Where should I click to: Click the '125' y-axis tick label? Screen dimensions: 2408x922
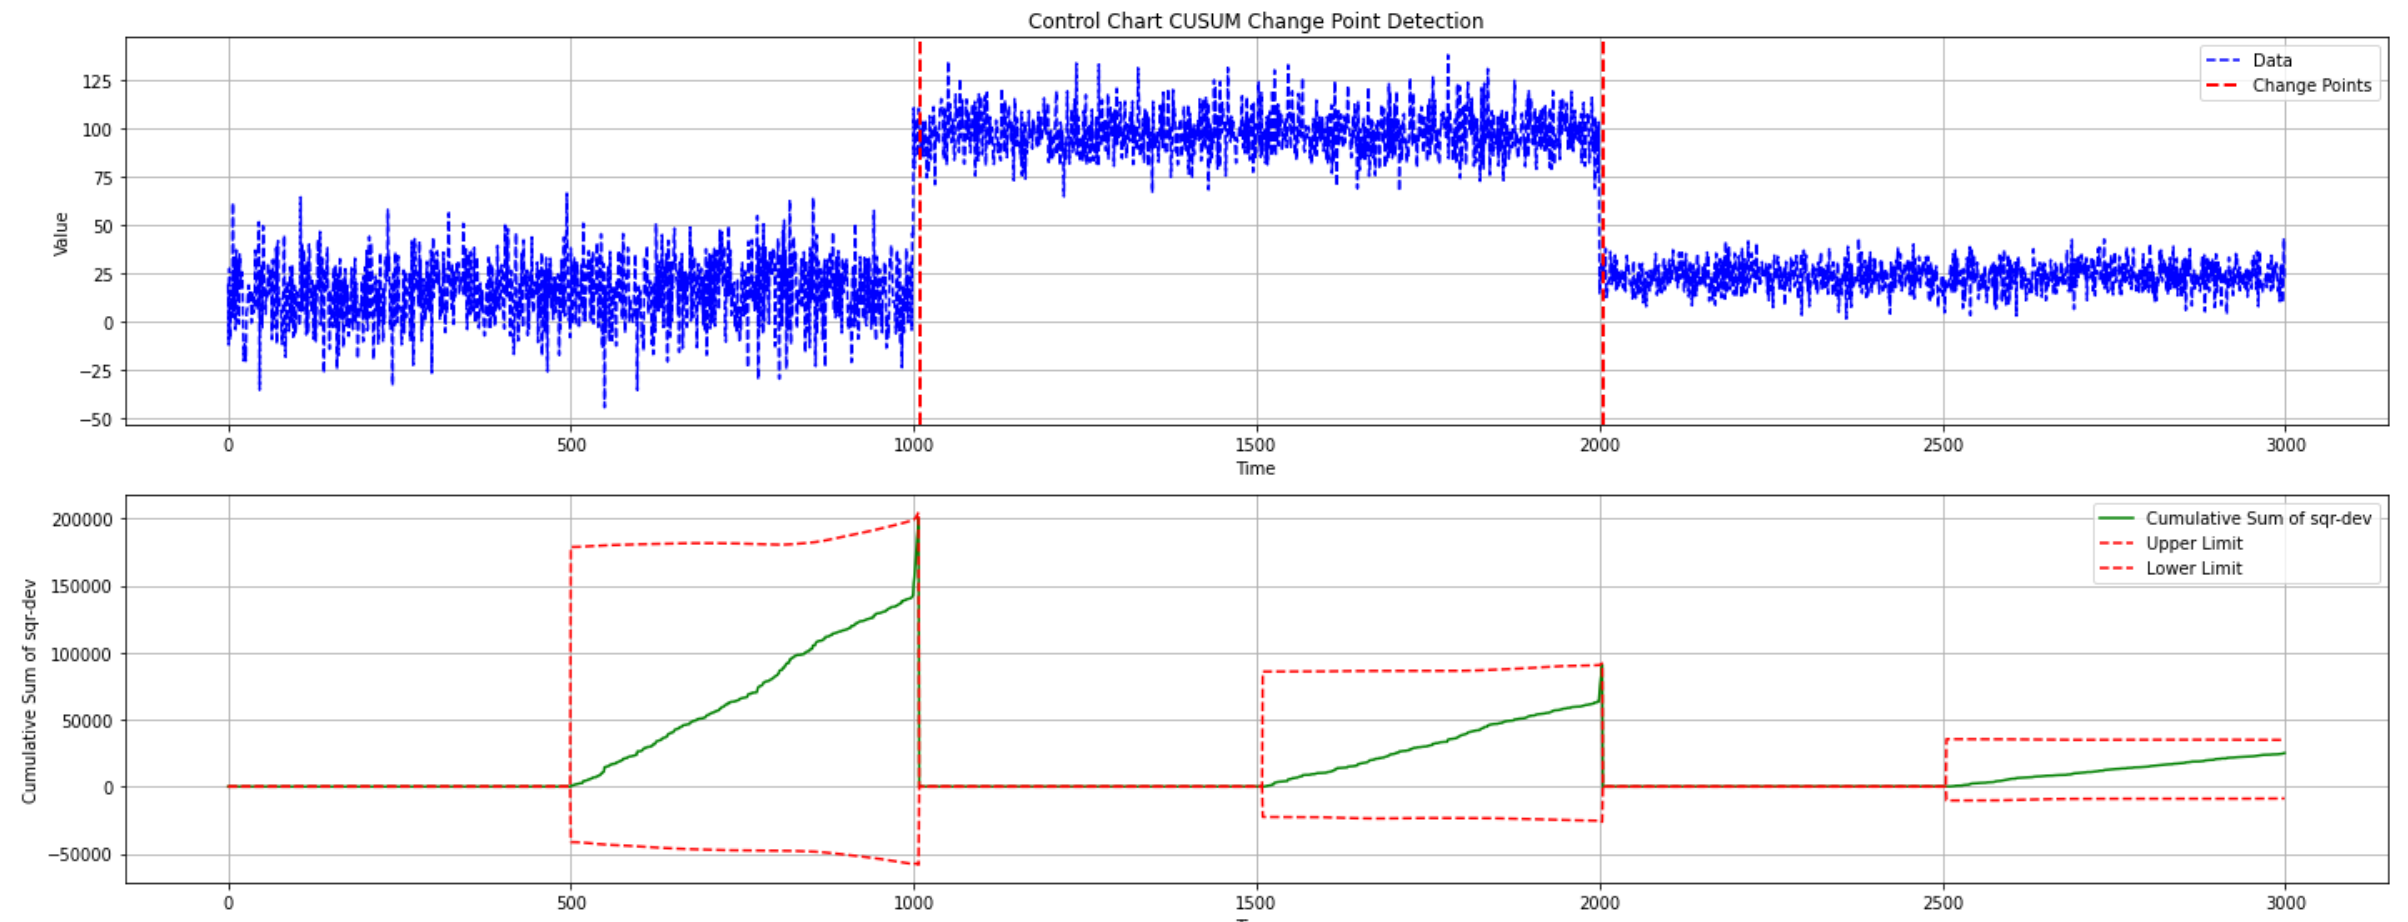click(x=97, y=81)
